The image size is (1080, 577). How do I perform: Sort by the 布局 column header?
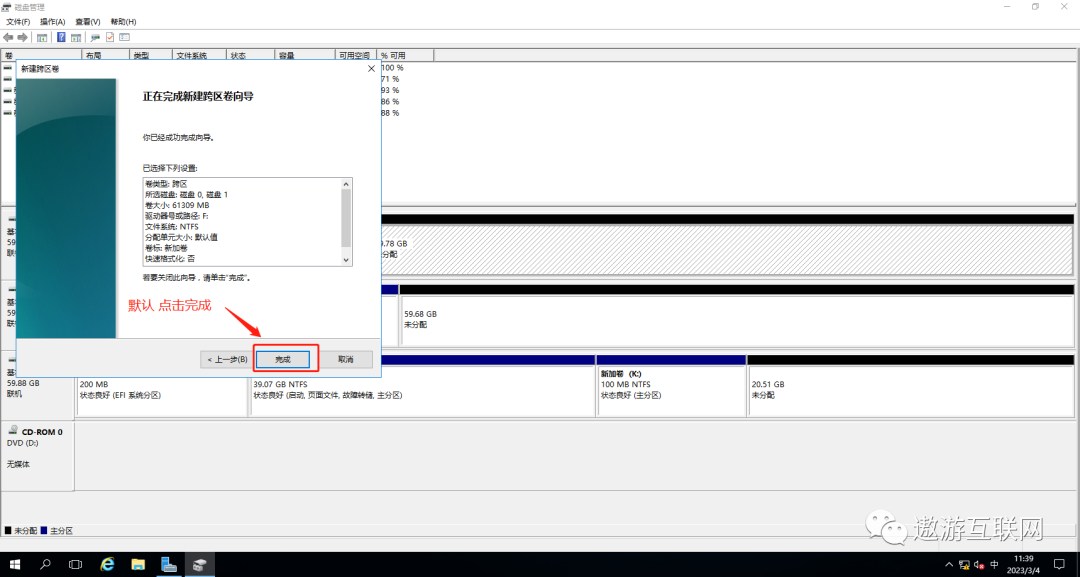pos(105,55)
